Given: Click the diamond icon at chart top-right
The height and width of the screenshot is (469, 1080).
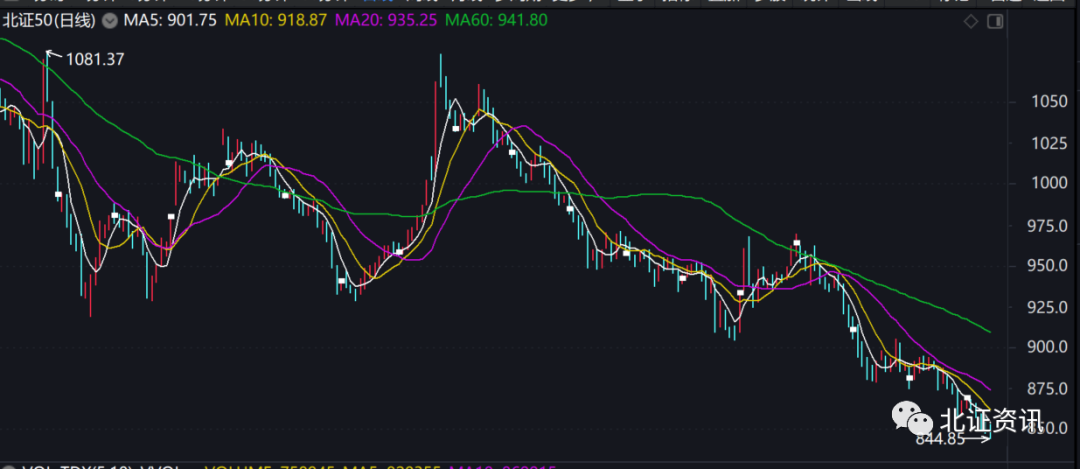Looking at the screenshot, I should [x=969, y=21].
